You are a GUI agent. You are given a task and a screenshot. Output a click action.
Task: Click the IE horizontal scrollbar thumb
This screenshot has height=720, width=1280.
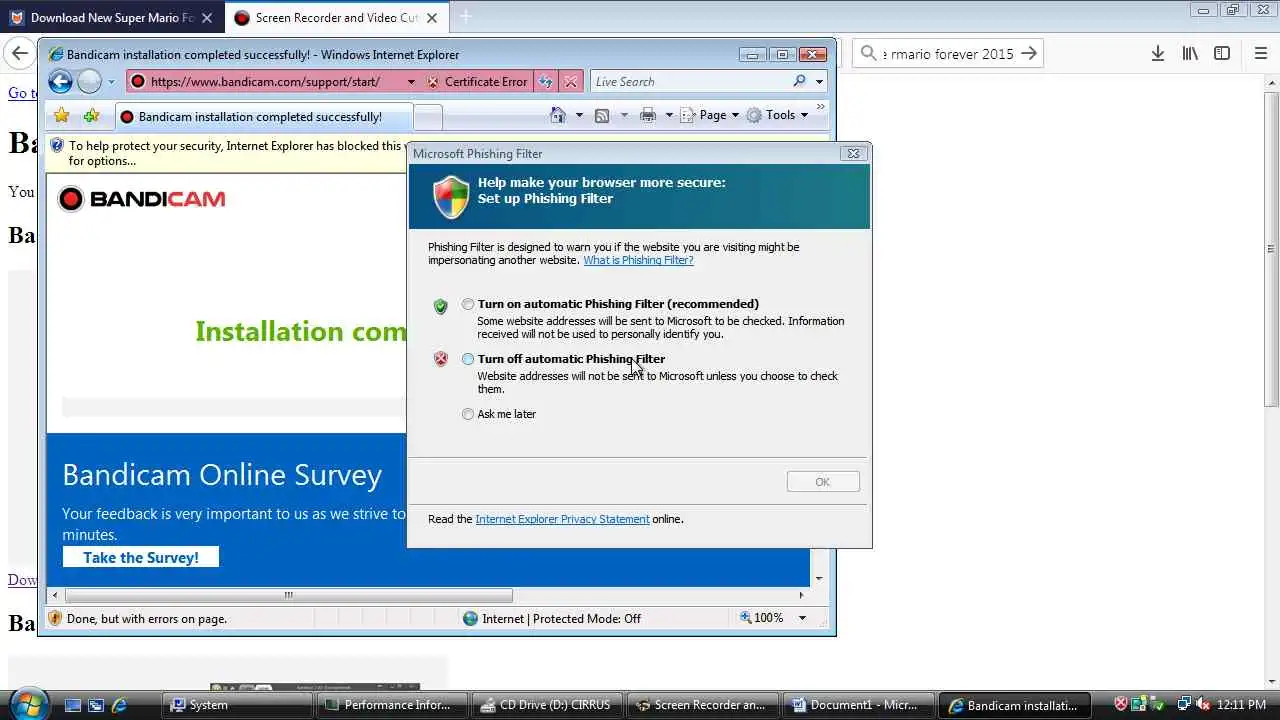[x=288, y=595]
